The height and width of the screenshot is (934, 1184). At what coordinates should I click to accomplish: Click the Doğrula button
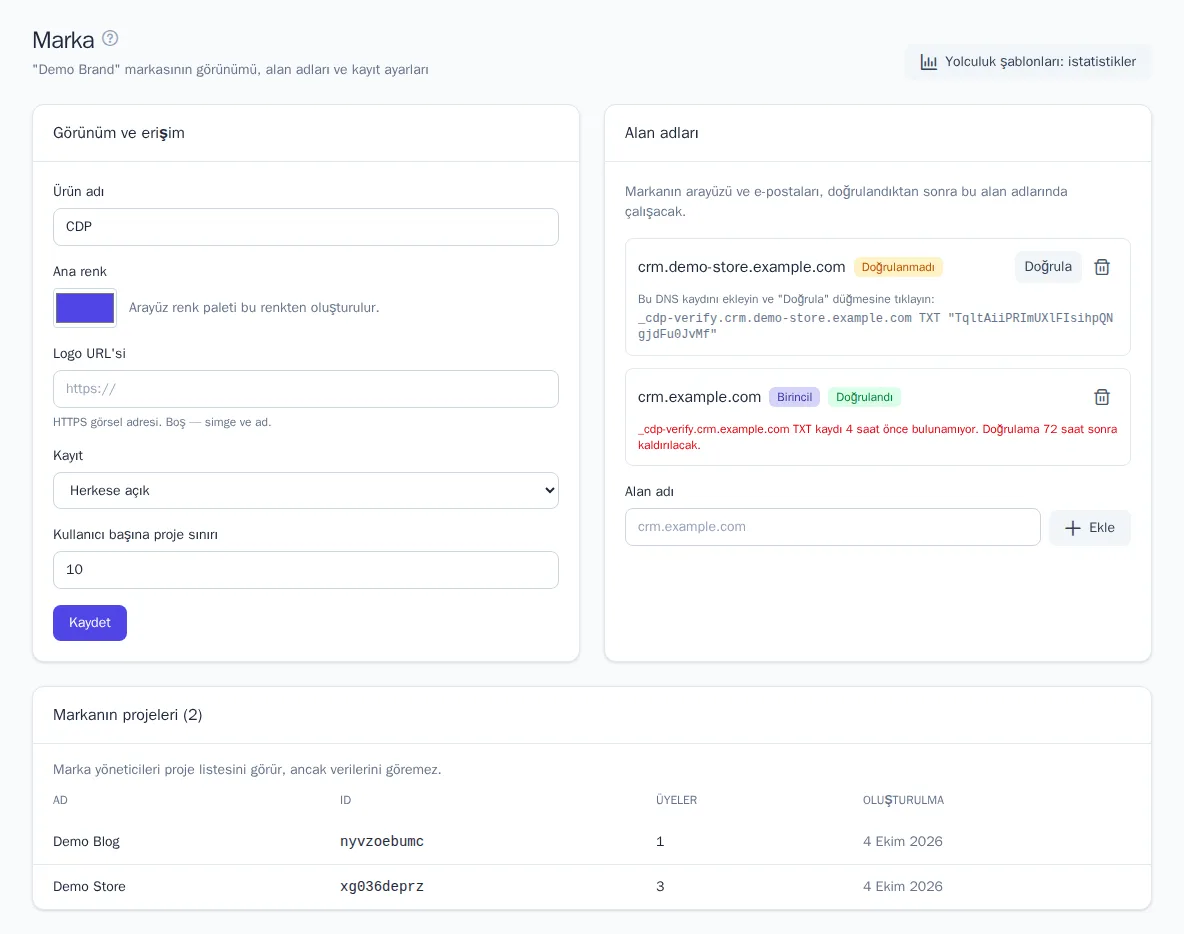pos(1047,267)
